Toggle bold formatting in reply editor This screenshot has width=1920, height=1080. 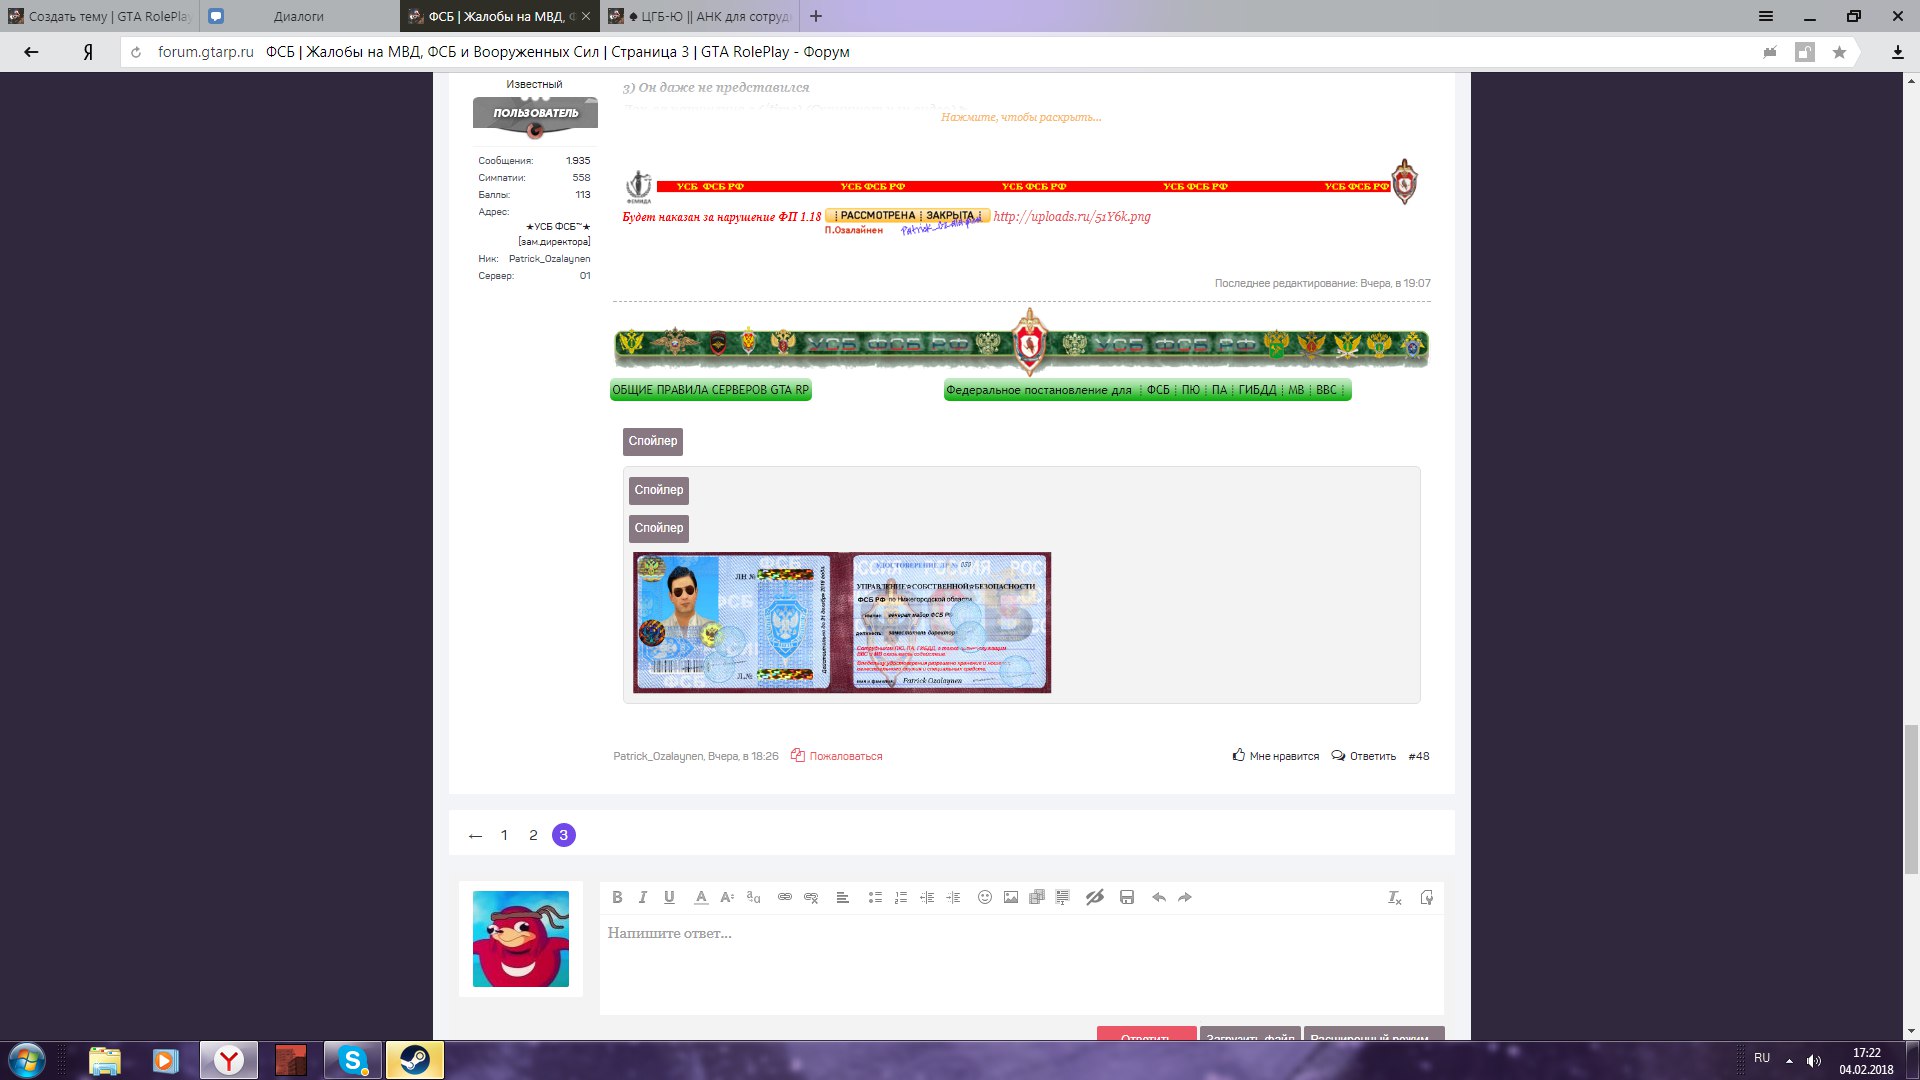[x=617, y=897]
